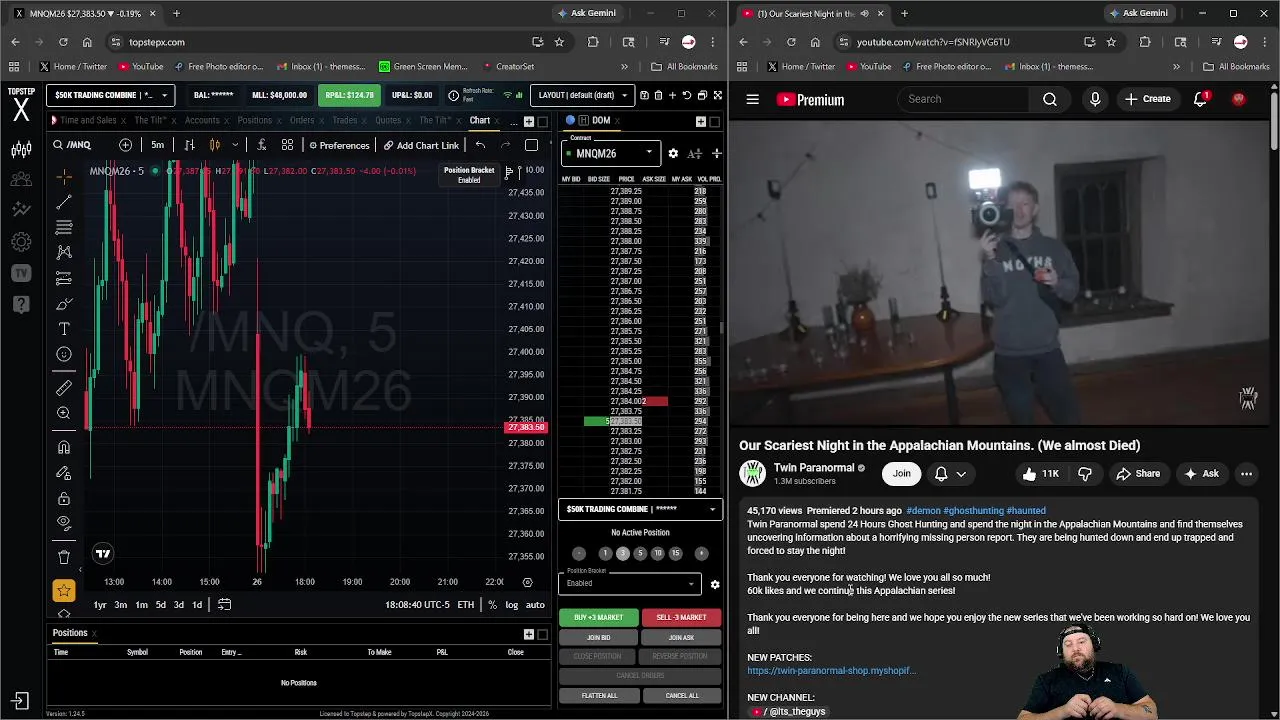This screenshot has width=1280, height=720.
Task: Click the FLATTEN ALL button
Action: [x=598, y=695]
